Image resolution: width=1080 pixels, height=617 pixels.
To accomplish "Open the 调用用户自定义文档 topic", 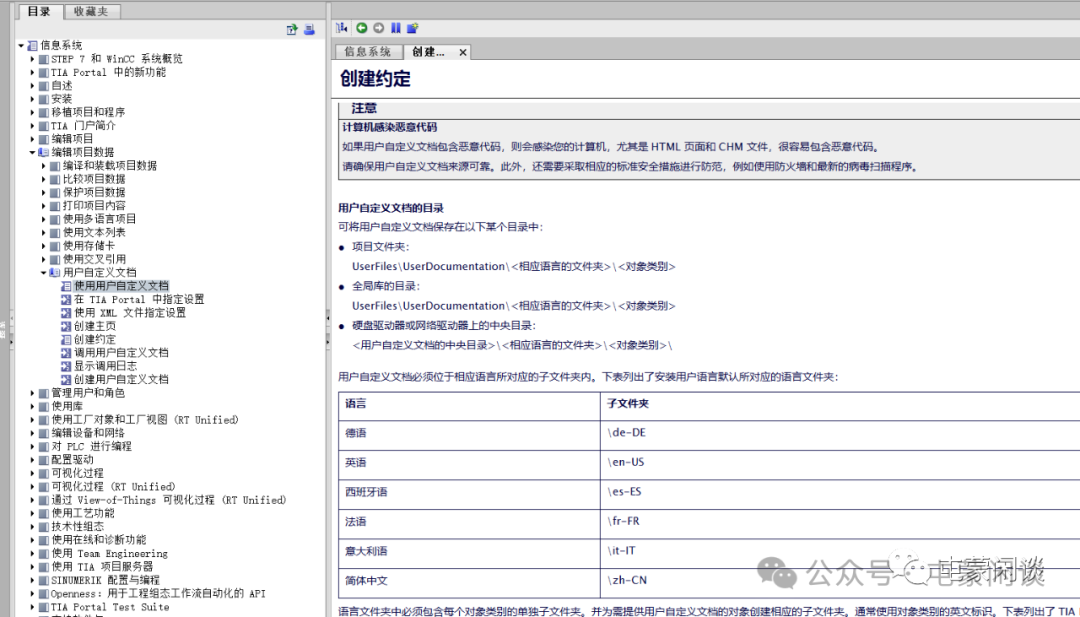I will [121, 353].
